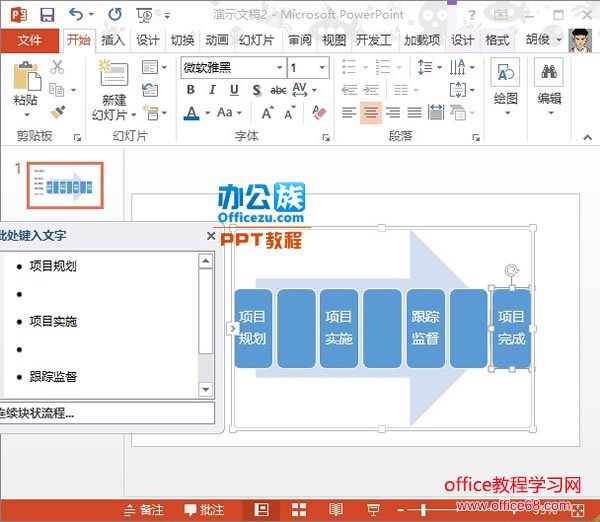Toggle center alignment

(x=370, y=113)
